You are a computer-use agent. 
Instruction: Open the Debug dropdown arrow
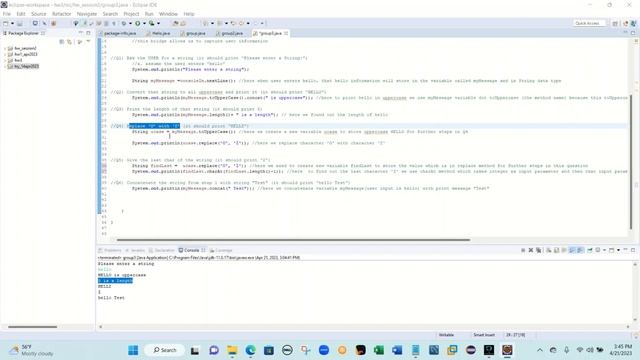[x=130, y=24]
